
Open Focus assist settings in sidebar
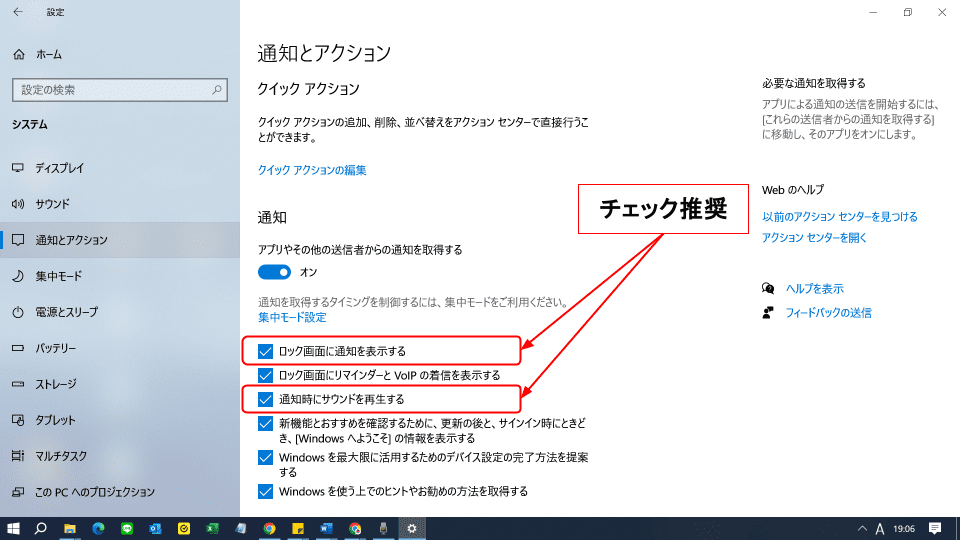pyautogui.click(x=58, y=276)
